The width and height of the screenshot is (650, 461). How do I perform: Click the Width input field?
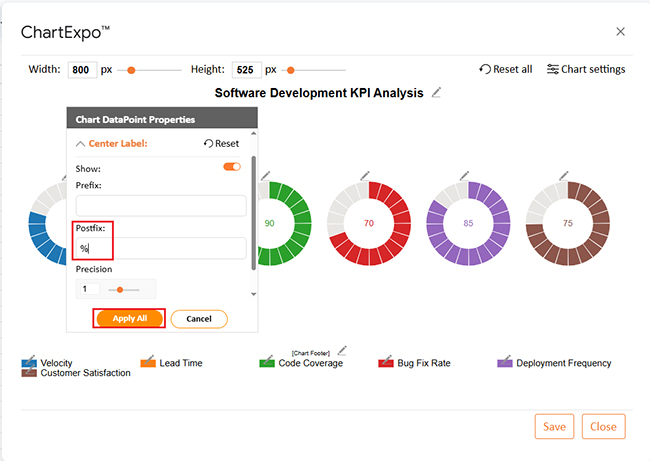tap(82, 70)
